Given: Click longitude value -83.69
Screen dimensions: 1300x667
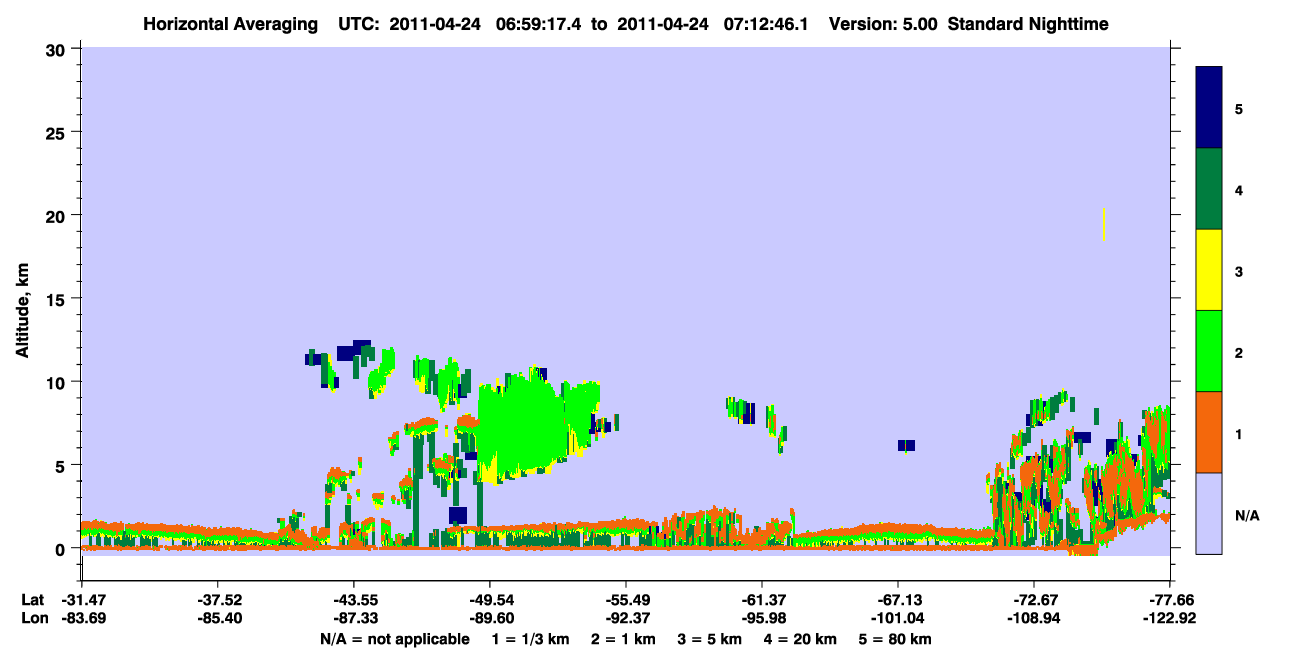Looking at the screenshot, I should point(82,619).
